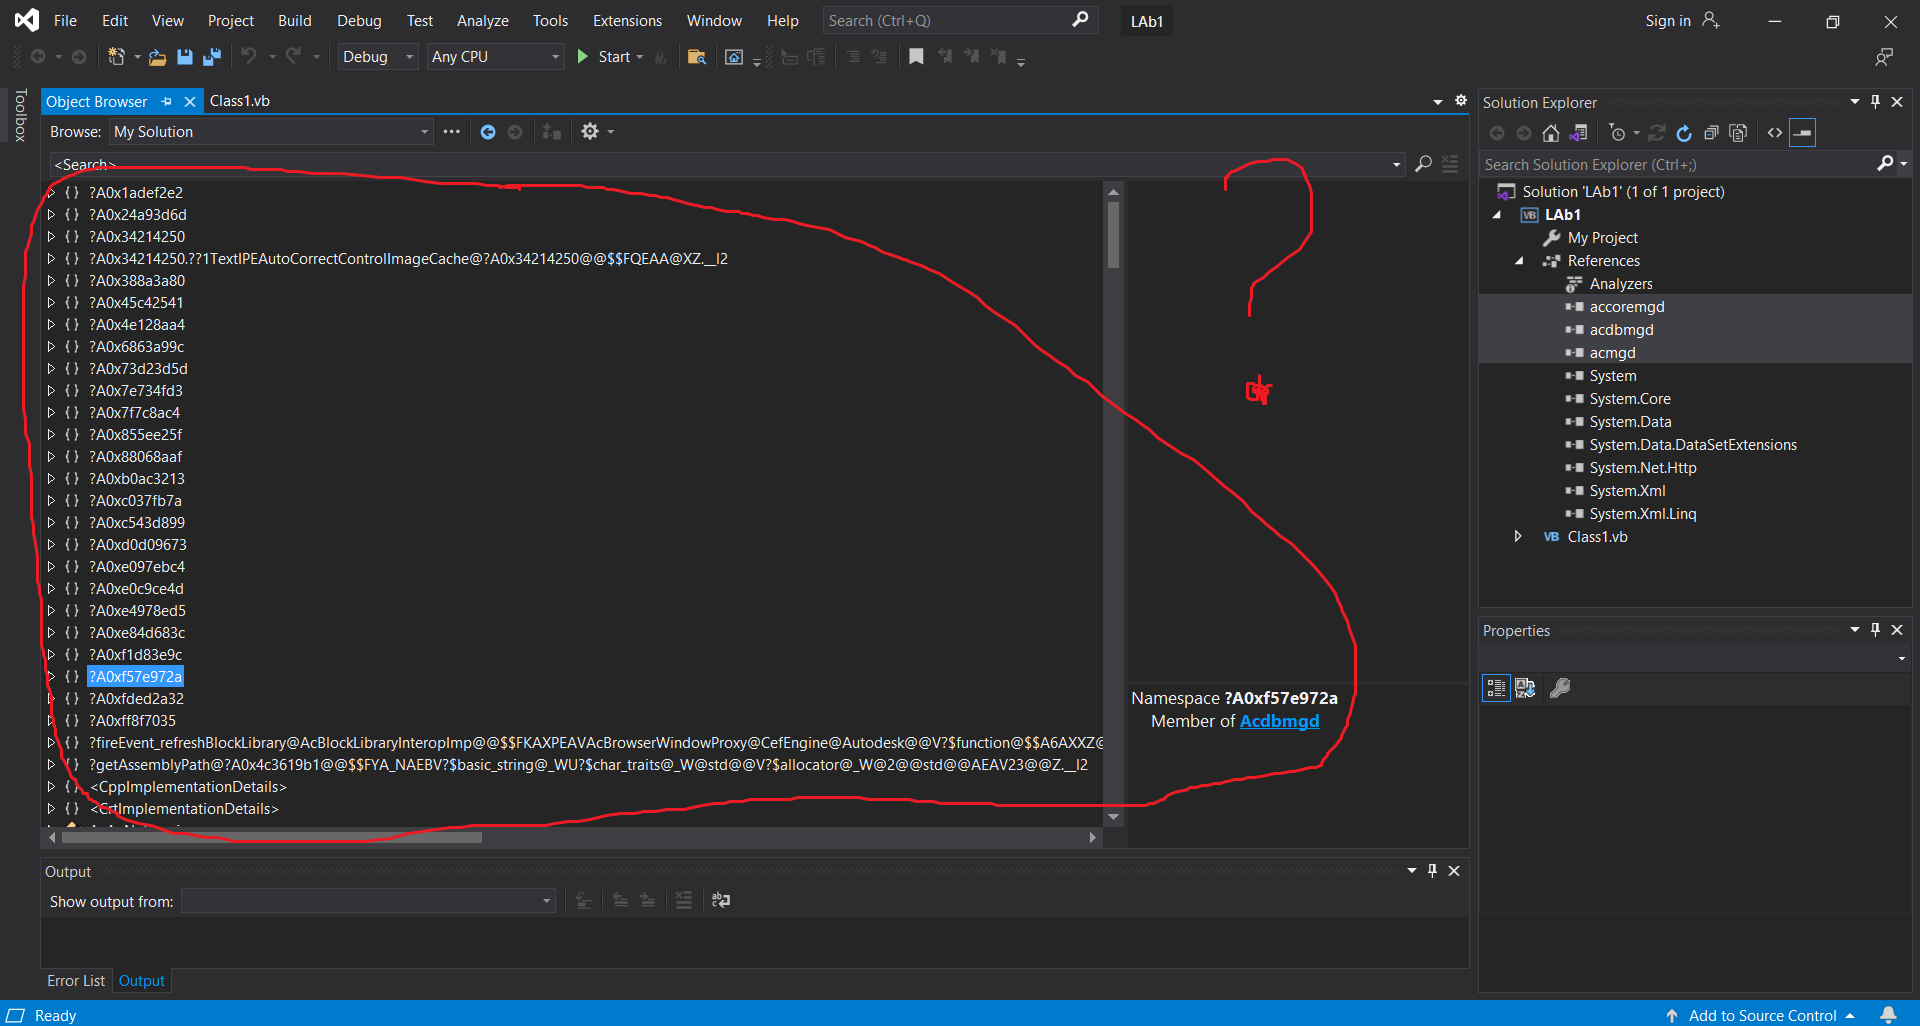The width and height of the screenshot is (1920, 1026).
Task: Open Object Browser settings gear
Action: [590, 132]
